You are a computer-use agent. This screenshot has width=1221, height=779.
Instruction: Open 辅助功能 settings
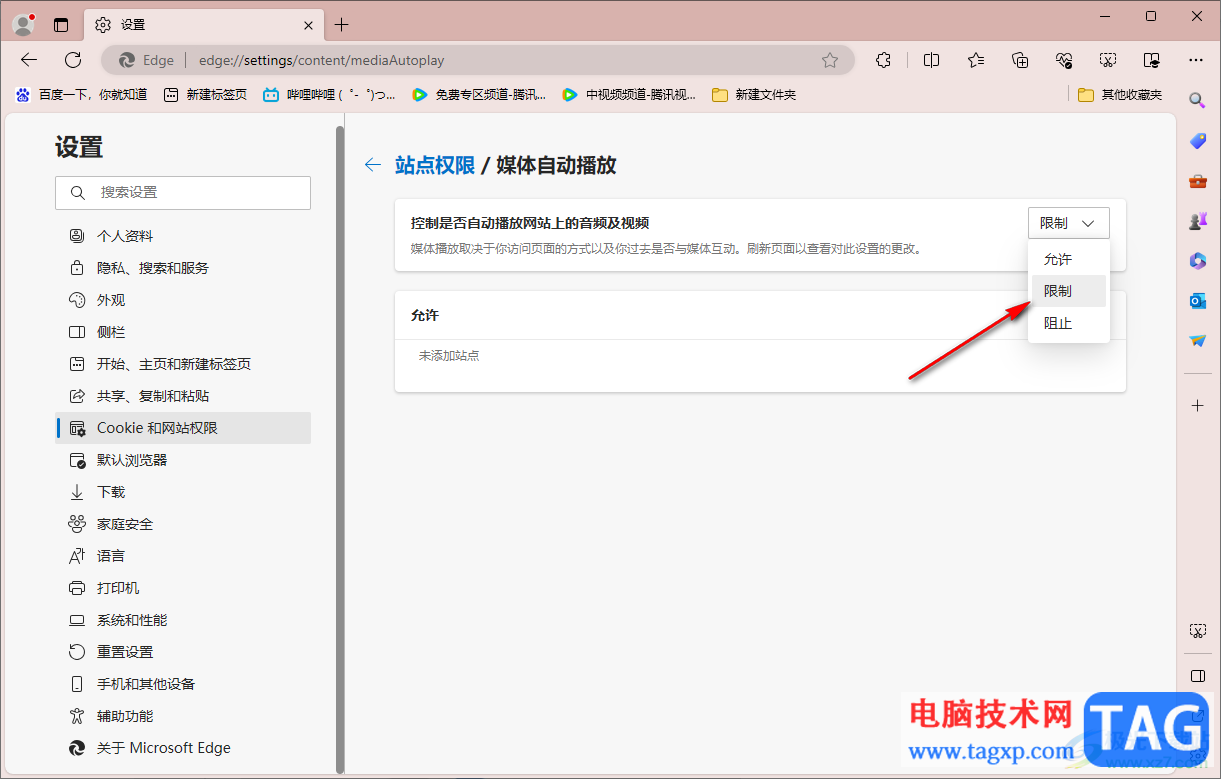pos(183,716)
